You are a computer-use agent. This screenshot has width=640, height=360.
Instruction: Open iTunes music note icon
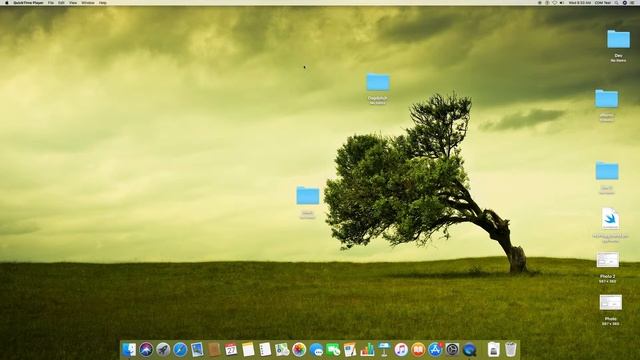point(401,350)
